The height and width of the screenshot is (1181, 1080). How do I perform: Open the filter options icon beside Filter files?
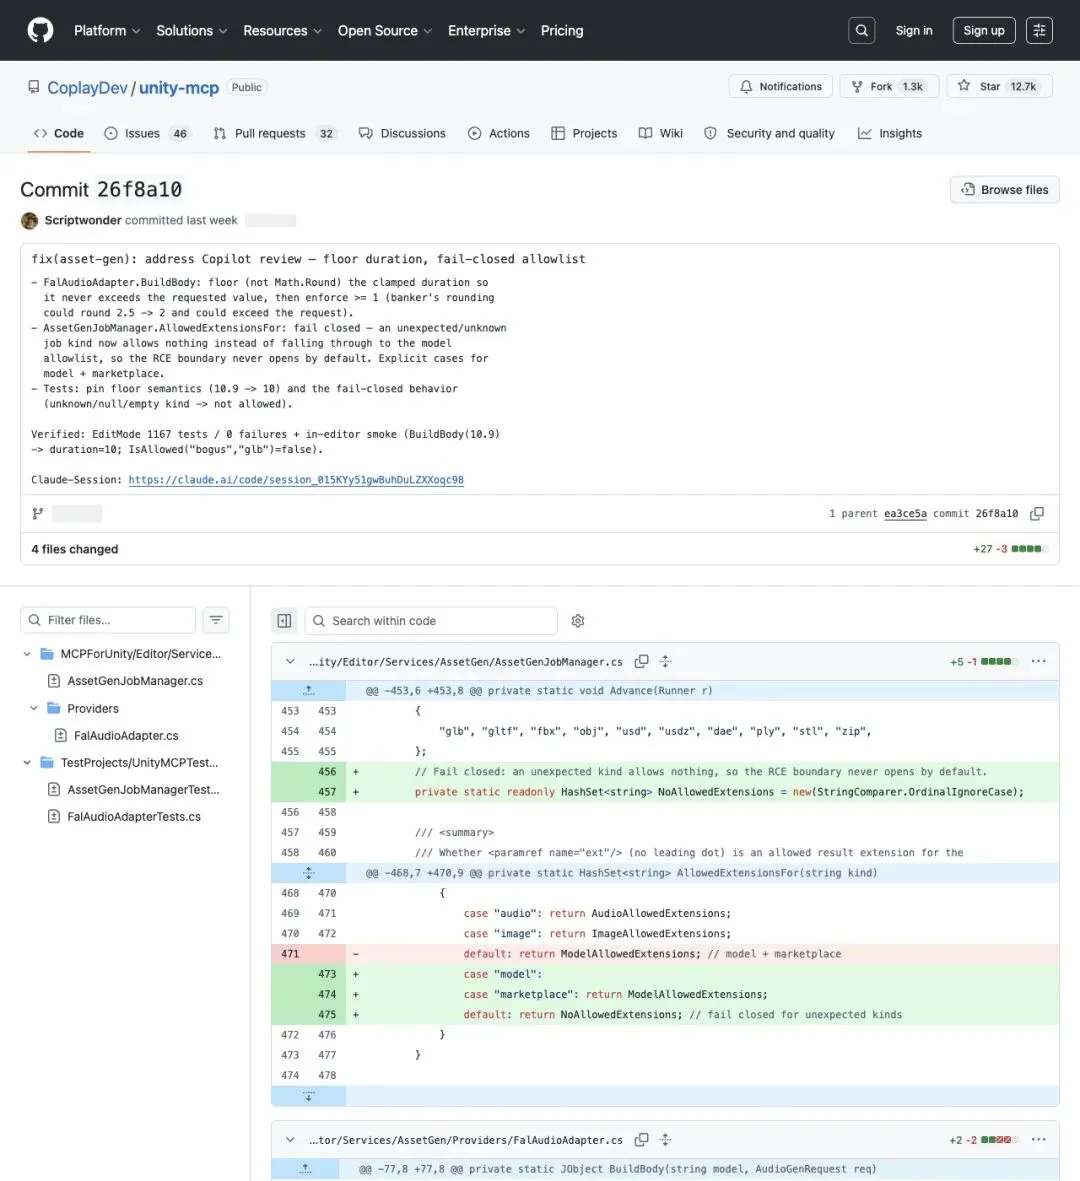(x=215, y=620)
